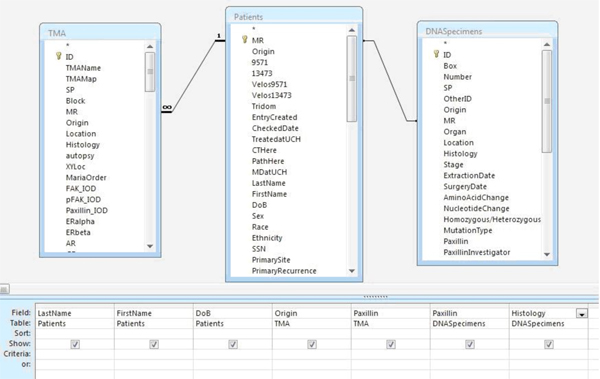Click the scroll-up arrow in the Patients field list
The height and width of the screenshot is (379, 600).
pyautogui.click(x=352, y=30)
